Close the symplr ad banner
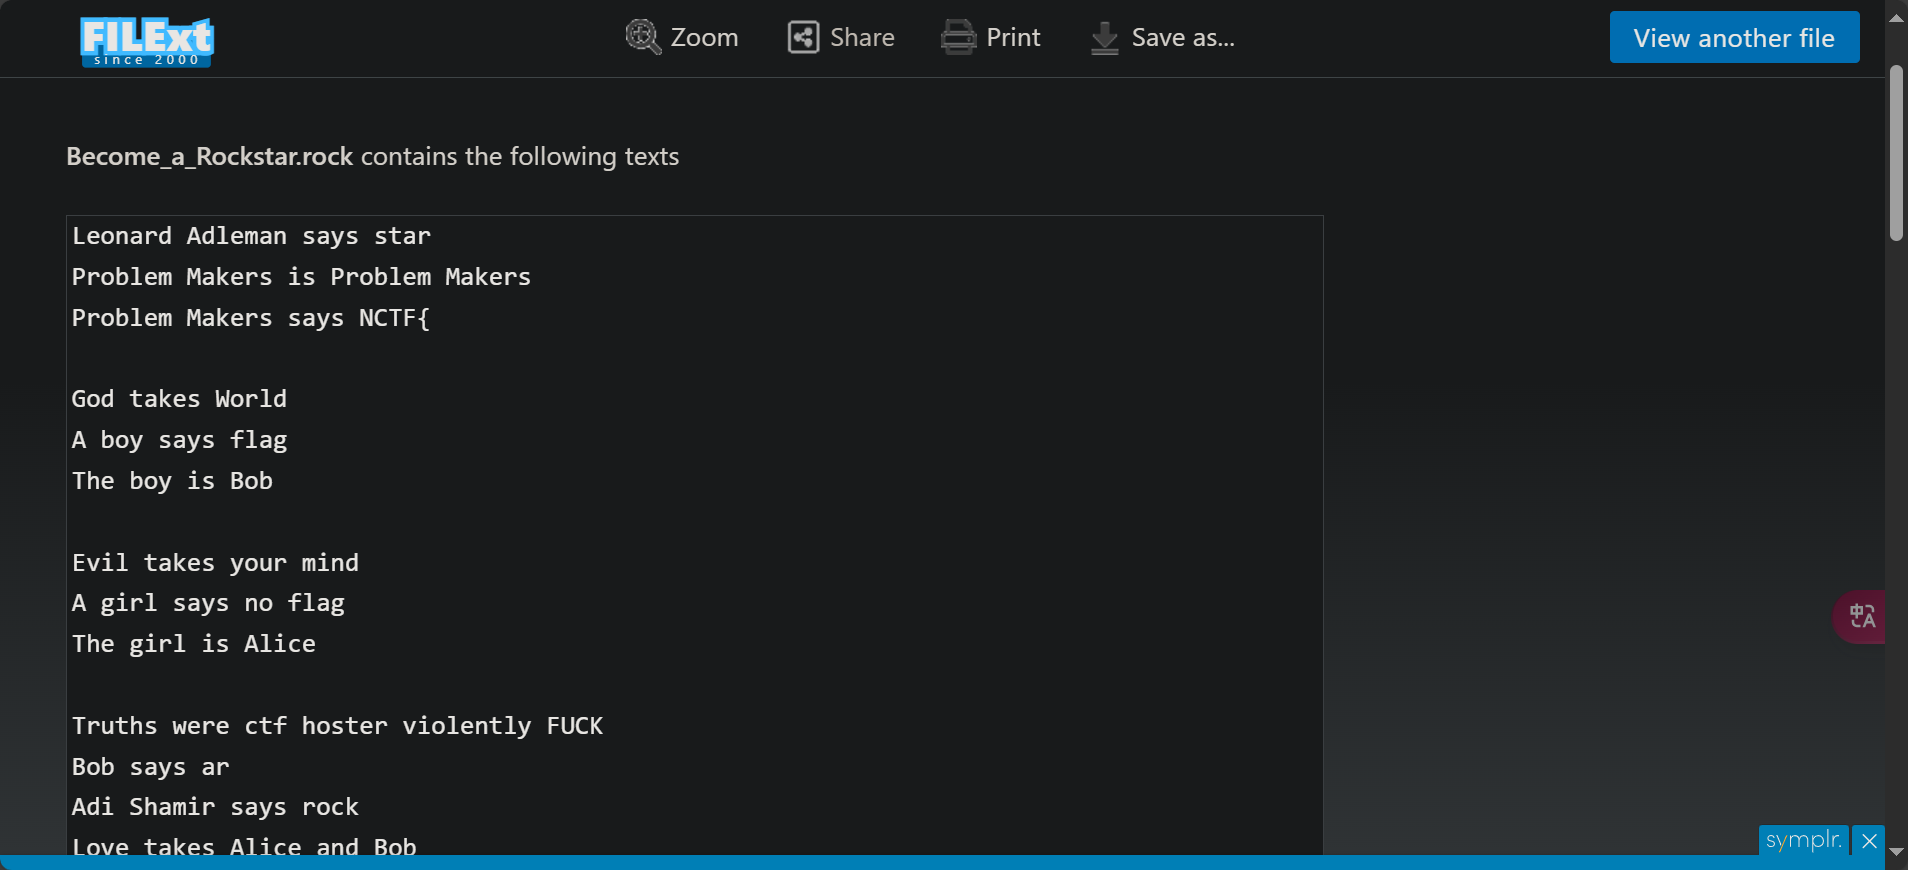The height and width of the screenshot is (870, 1908). 1869,841
